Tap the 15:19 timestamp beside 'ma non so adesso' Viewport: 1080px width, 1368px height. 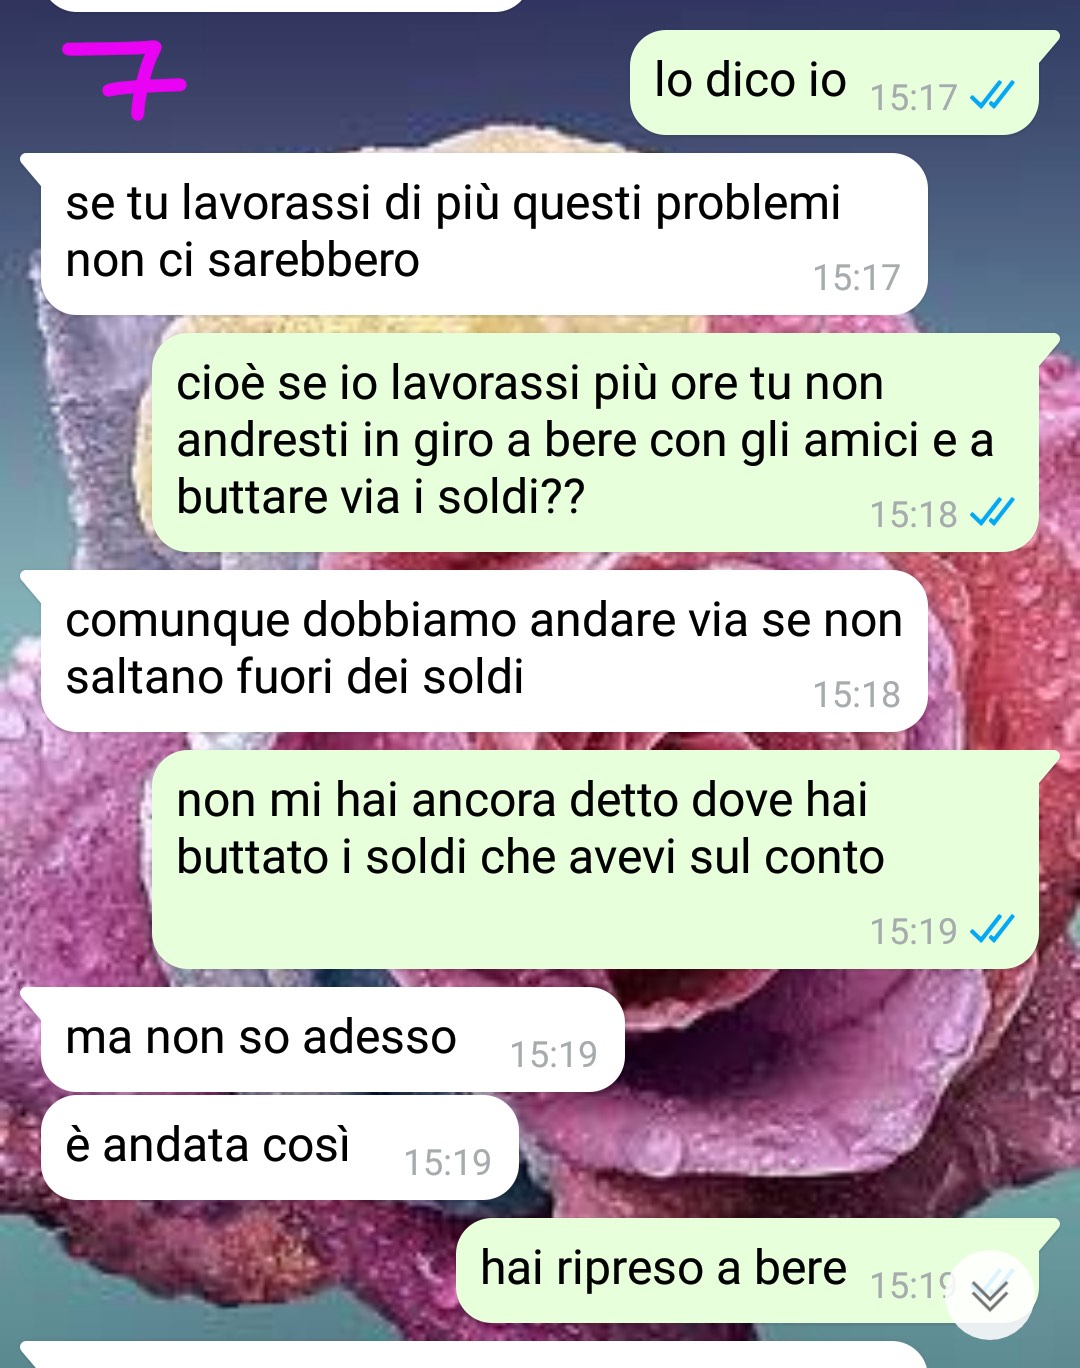coord(554,1054)
